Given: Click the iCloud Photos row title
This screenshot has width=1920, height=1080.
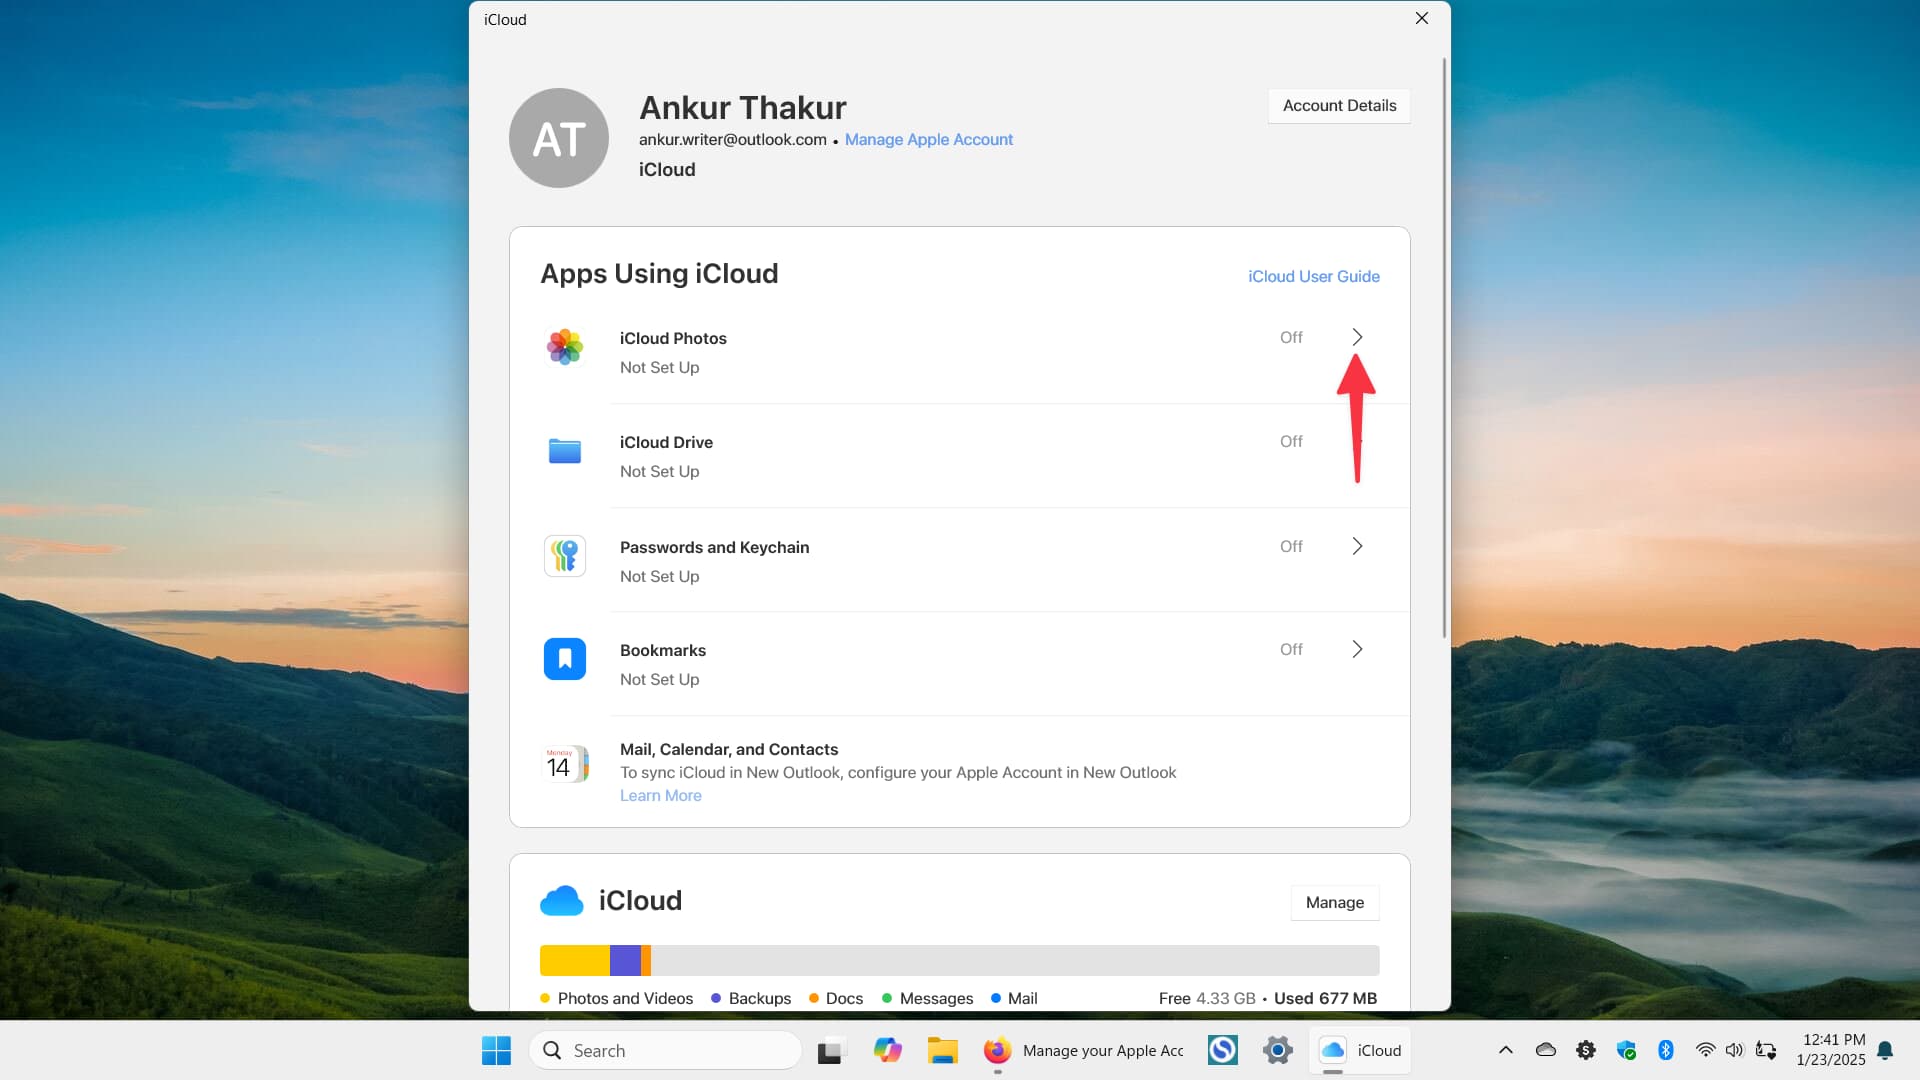Looking at the screenshot, I should pos(673,338).
